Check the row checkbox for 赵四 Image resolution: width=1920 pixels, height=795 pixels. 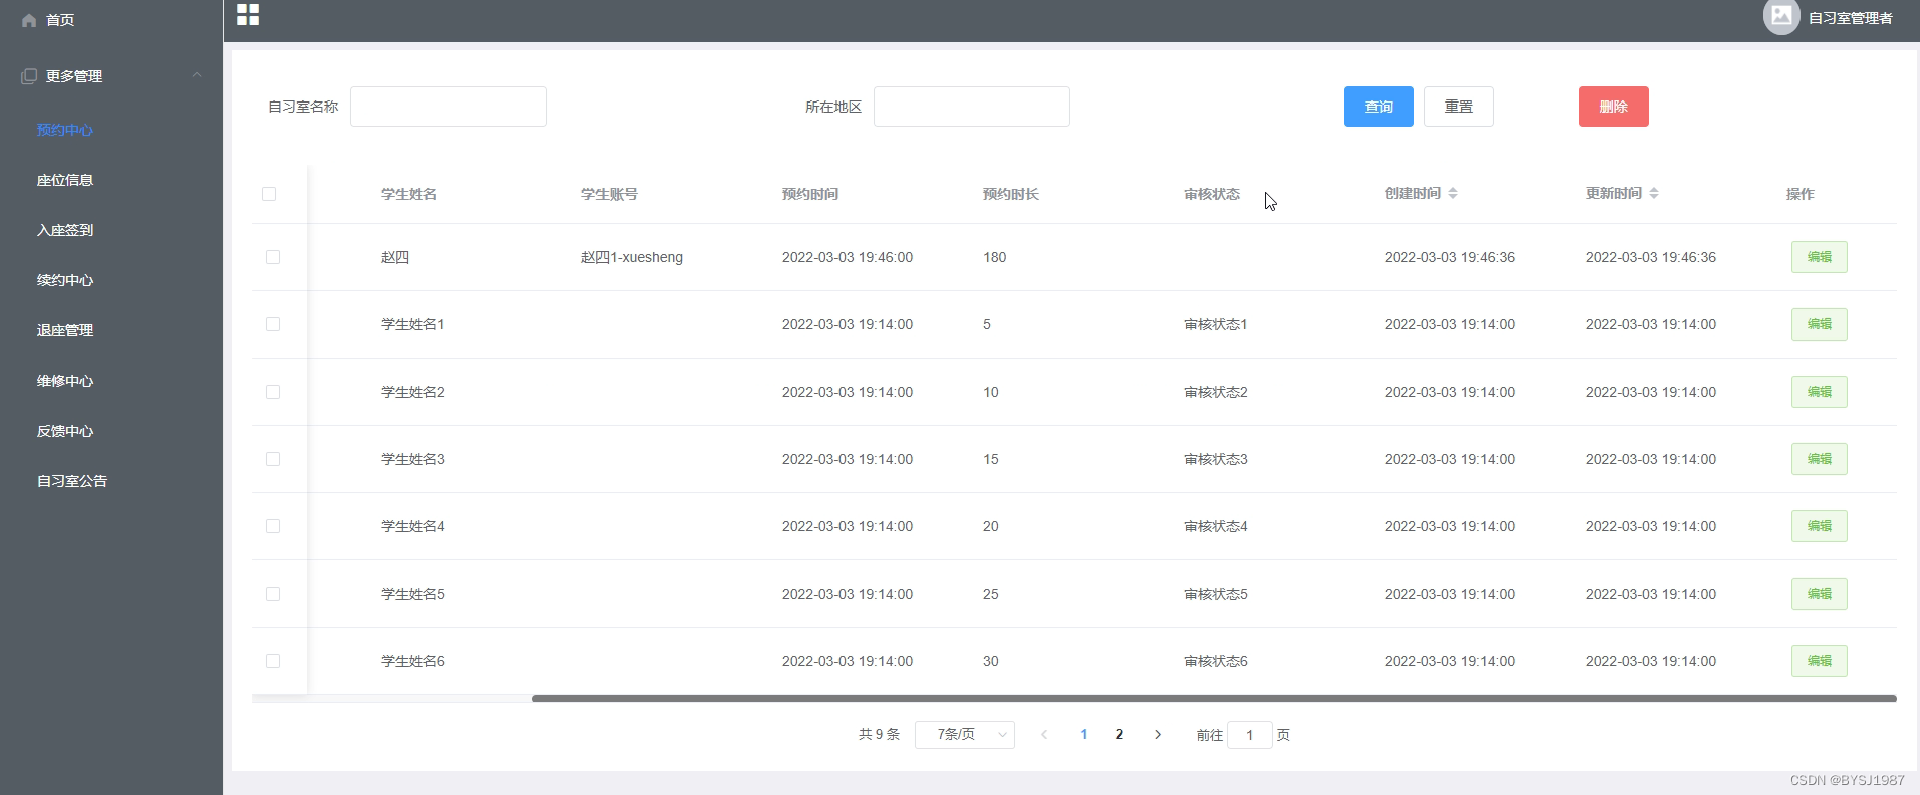click(273, 257)
